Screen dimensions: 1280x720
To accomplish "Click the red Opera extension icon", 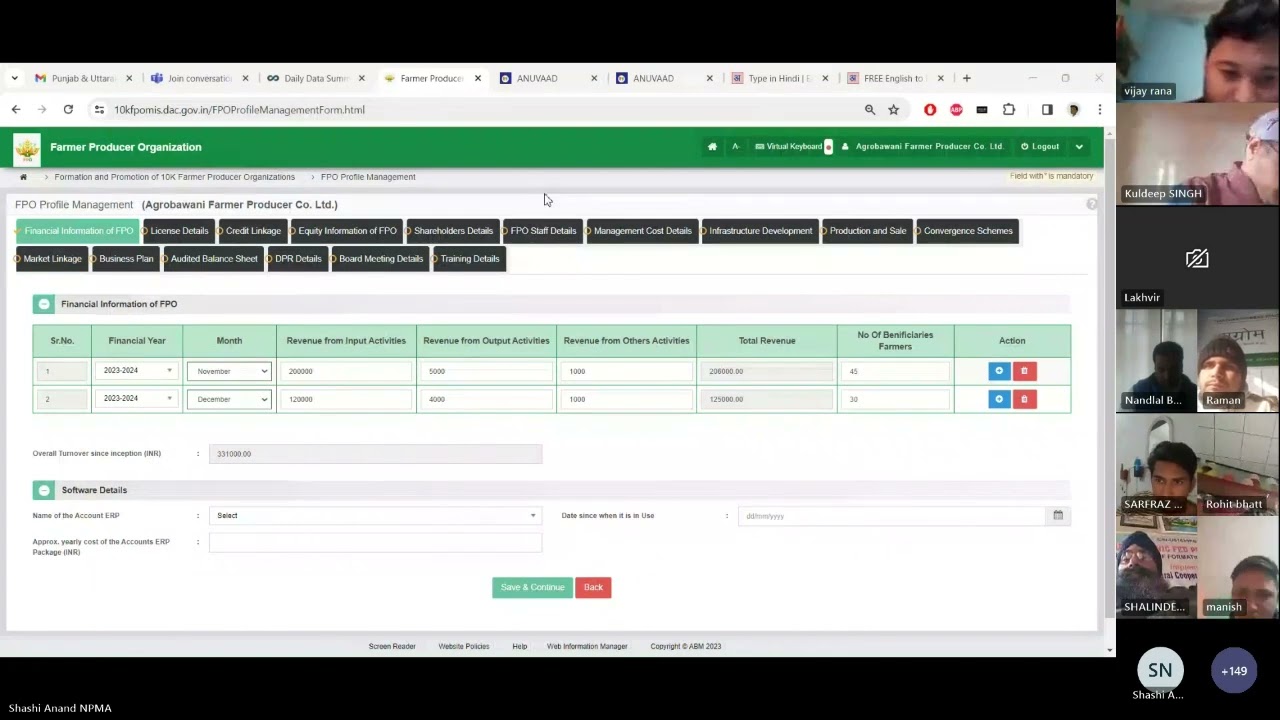I will coord(930,110).
